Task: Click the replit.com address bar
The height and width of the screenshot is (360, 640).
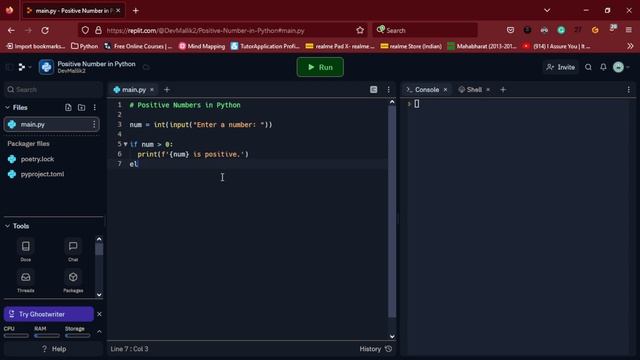Action: (x=224, y=31)
